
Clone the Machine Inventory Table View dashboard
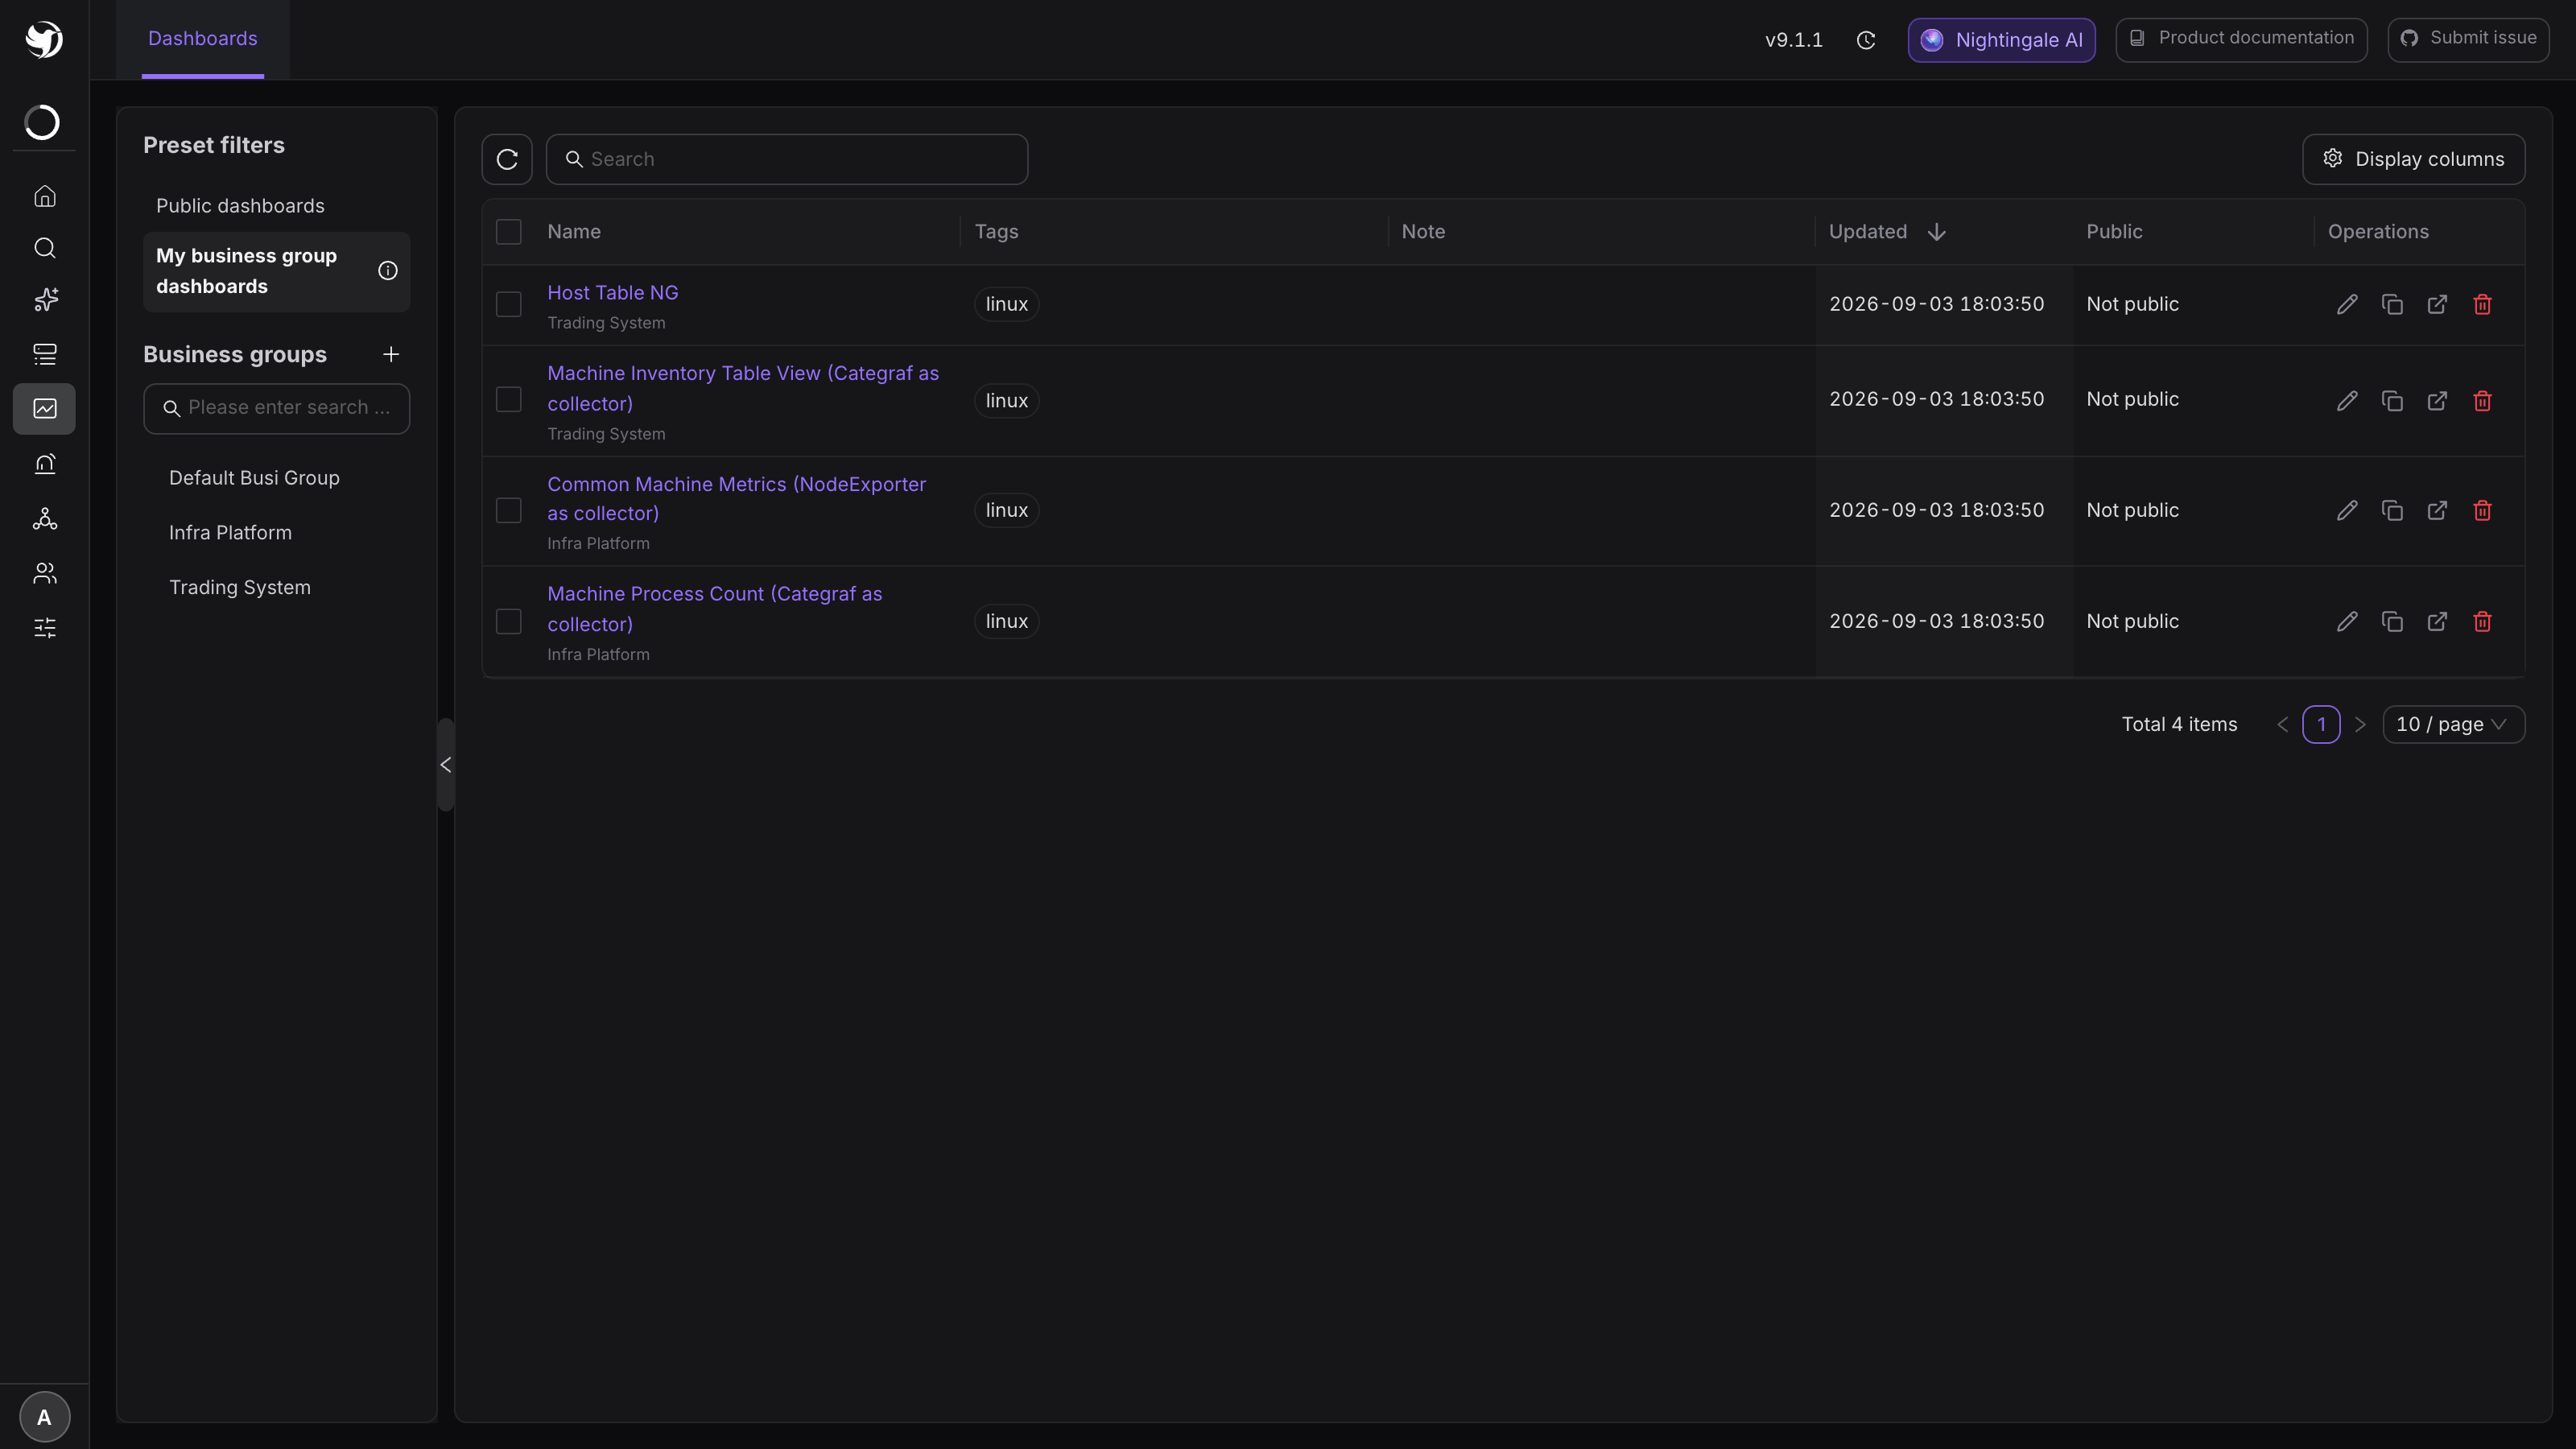tap(2392, 401)
